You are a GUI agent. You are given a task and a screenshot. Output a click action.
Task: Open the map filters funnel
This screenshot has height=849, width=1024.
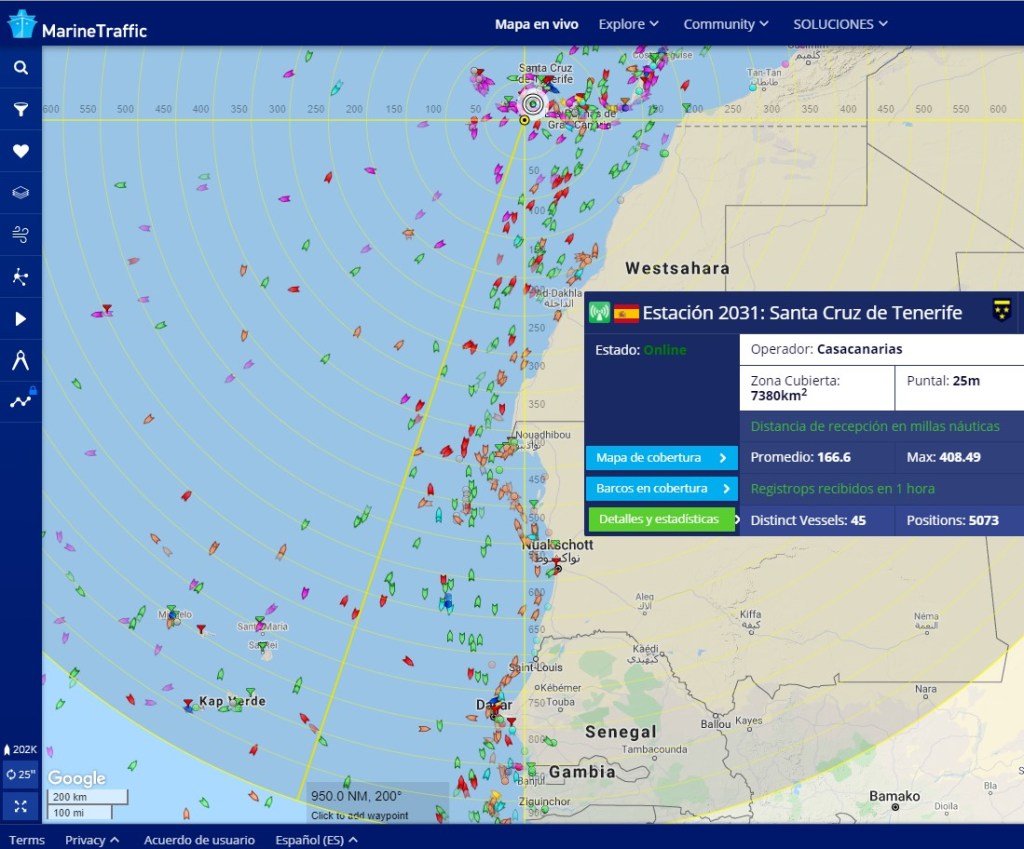tap(21, 110)
